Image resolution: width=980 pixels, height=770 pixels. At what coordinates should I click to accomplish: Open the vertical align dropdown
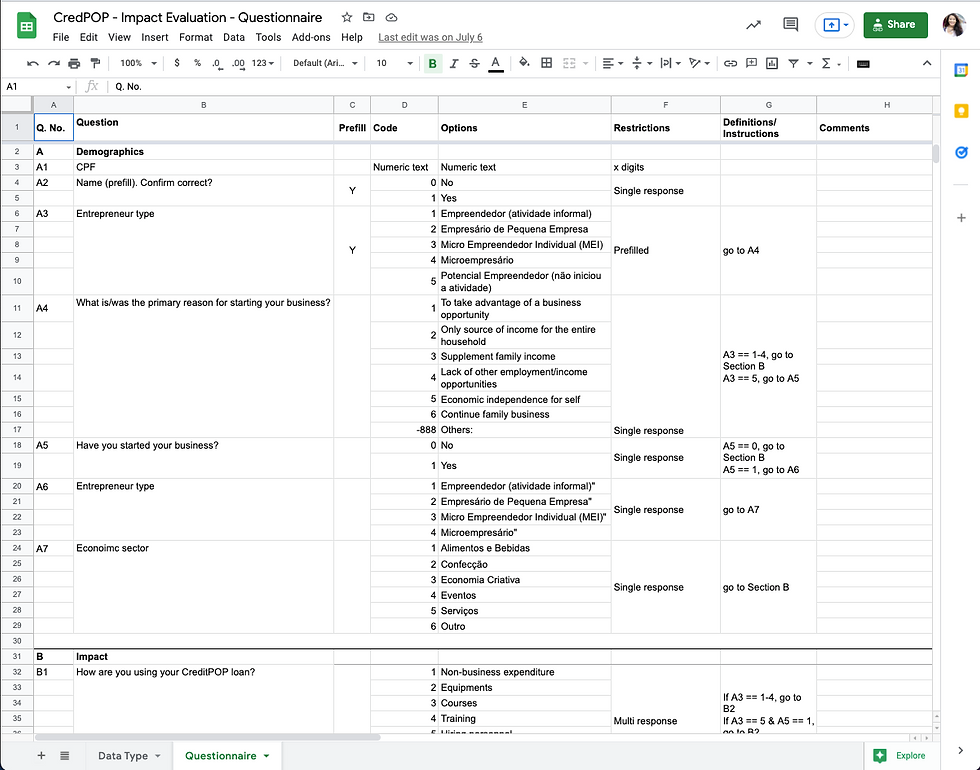click(642, 63)
